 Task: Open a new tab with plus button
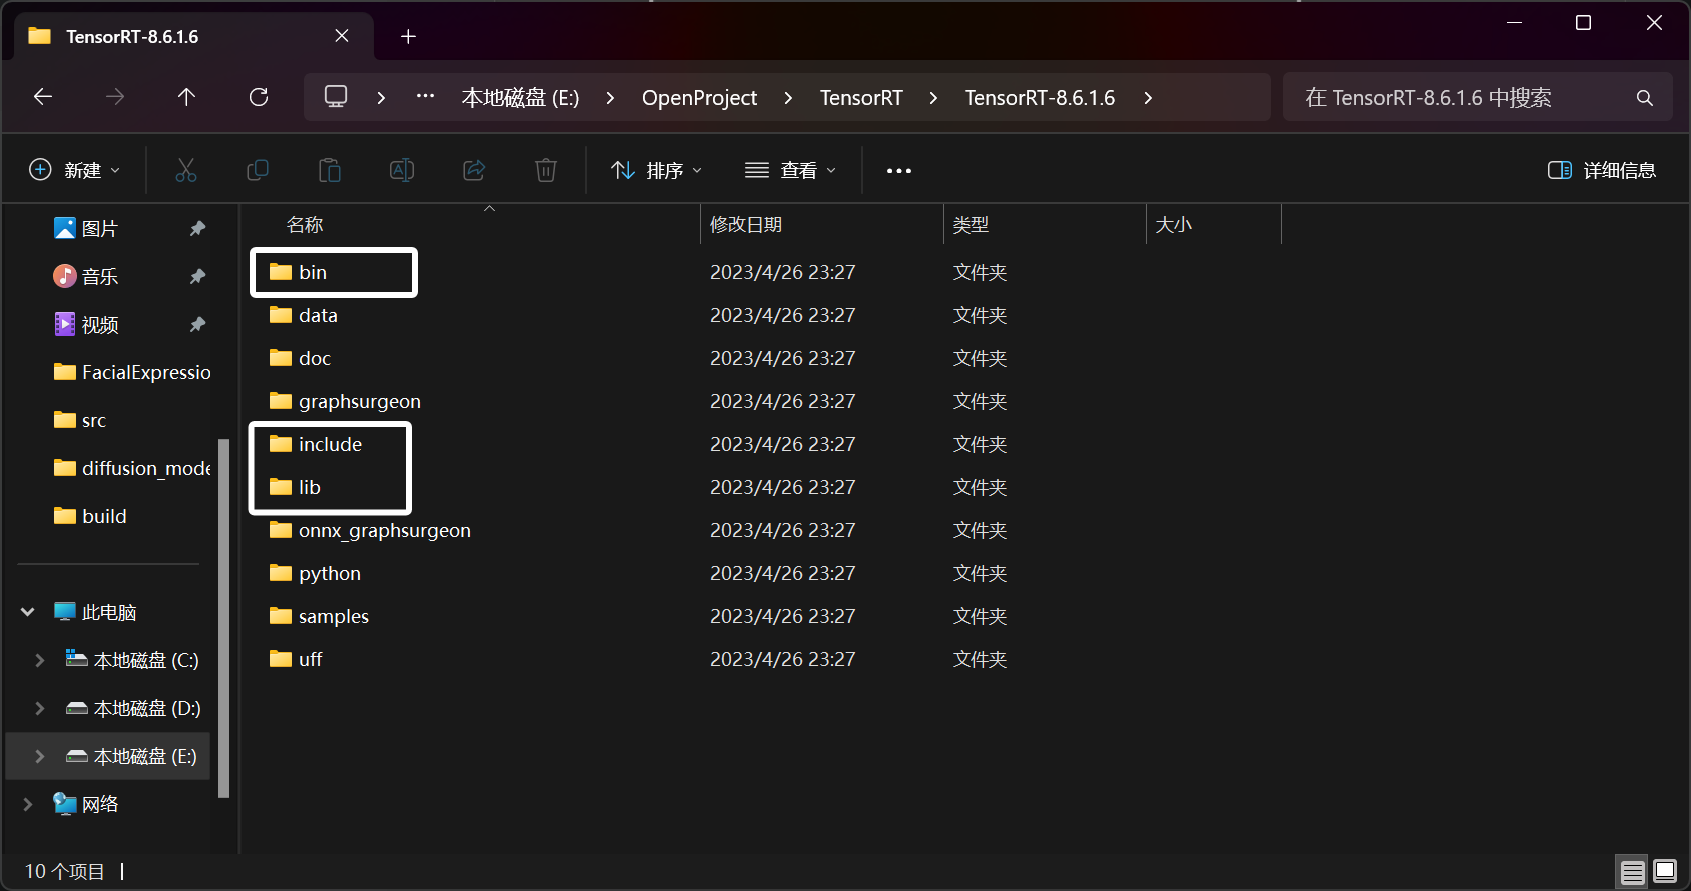click(408, 37)
